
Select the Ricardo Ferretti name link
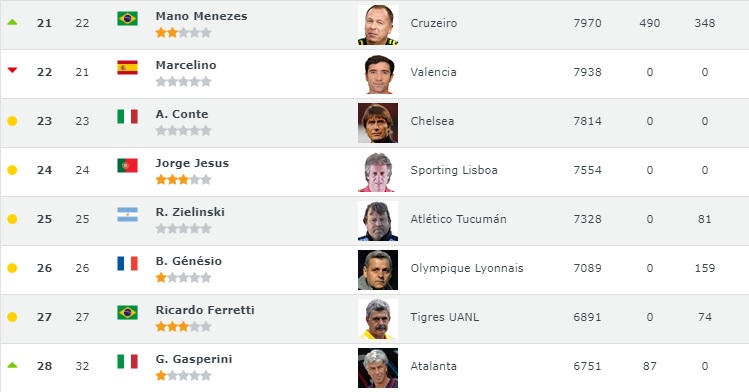[x=205, y=310]
